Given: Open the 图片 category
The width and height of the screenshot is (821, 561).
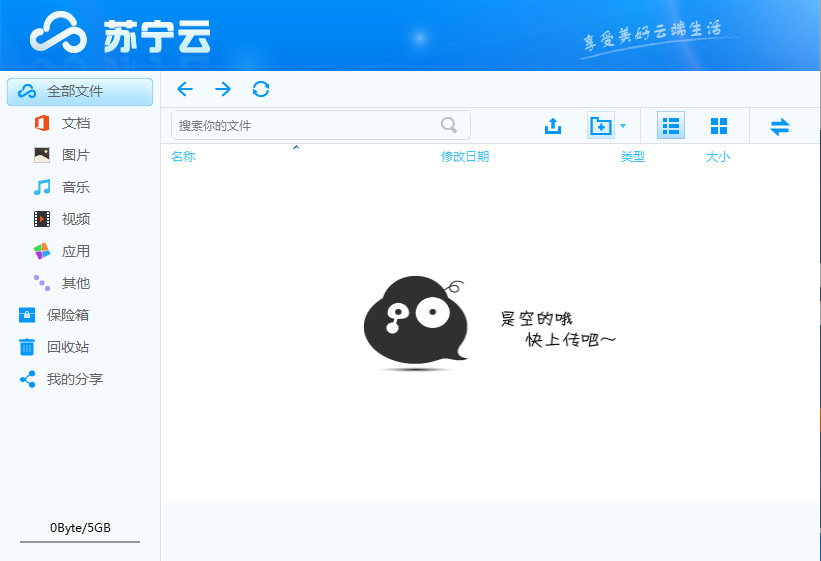Looking at the screenshot, I should pos(76,155).
